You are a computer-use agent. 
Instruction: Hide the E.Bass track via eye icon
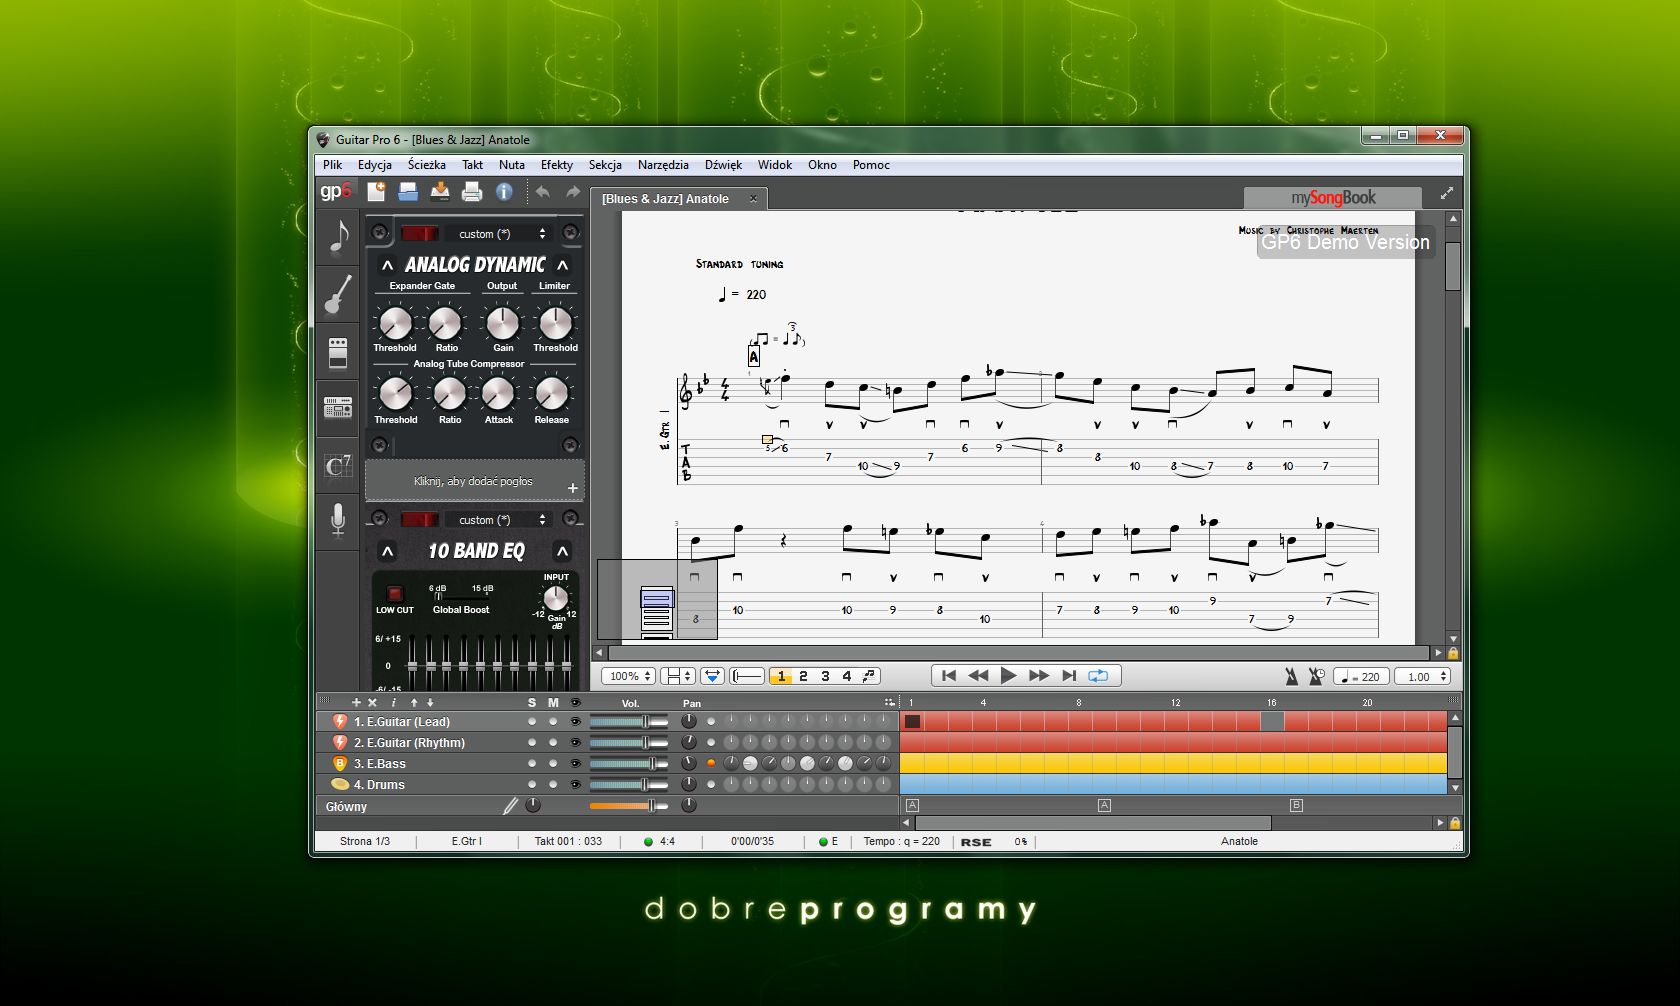pos(575,764)
